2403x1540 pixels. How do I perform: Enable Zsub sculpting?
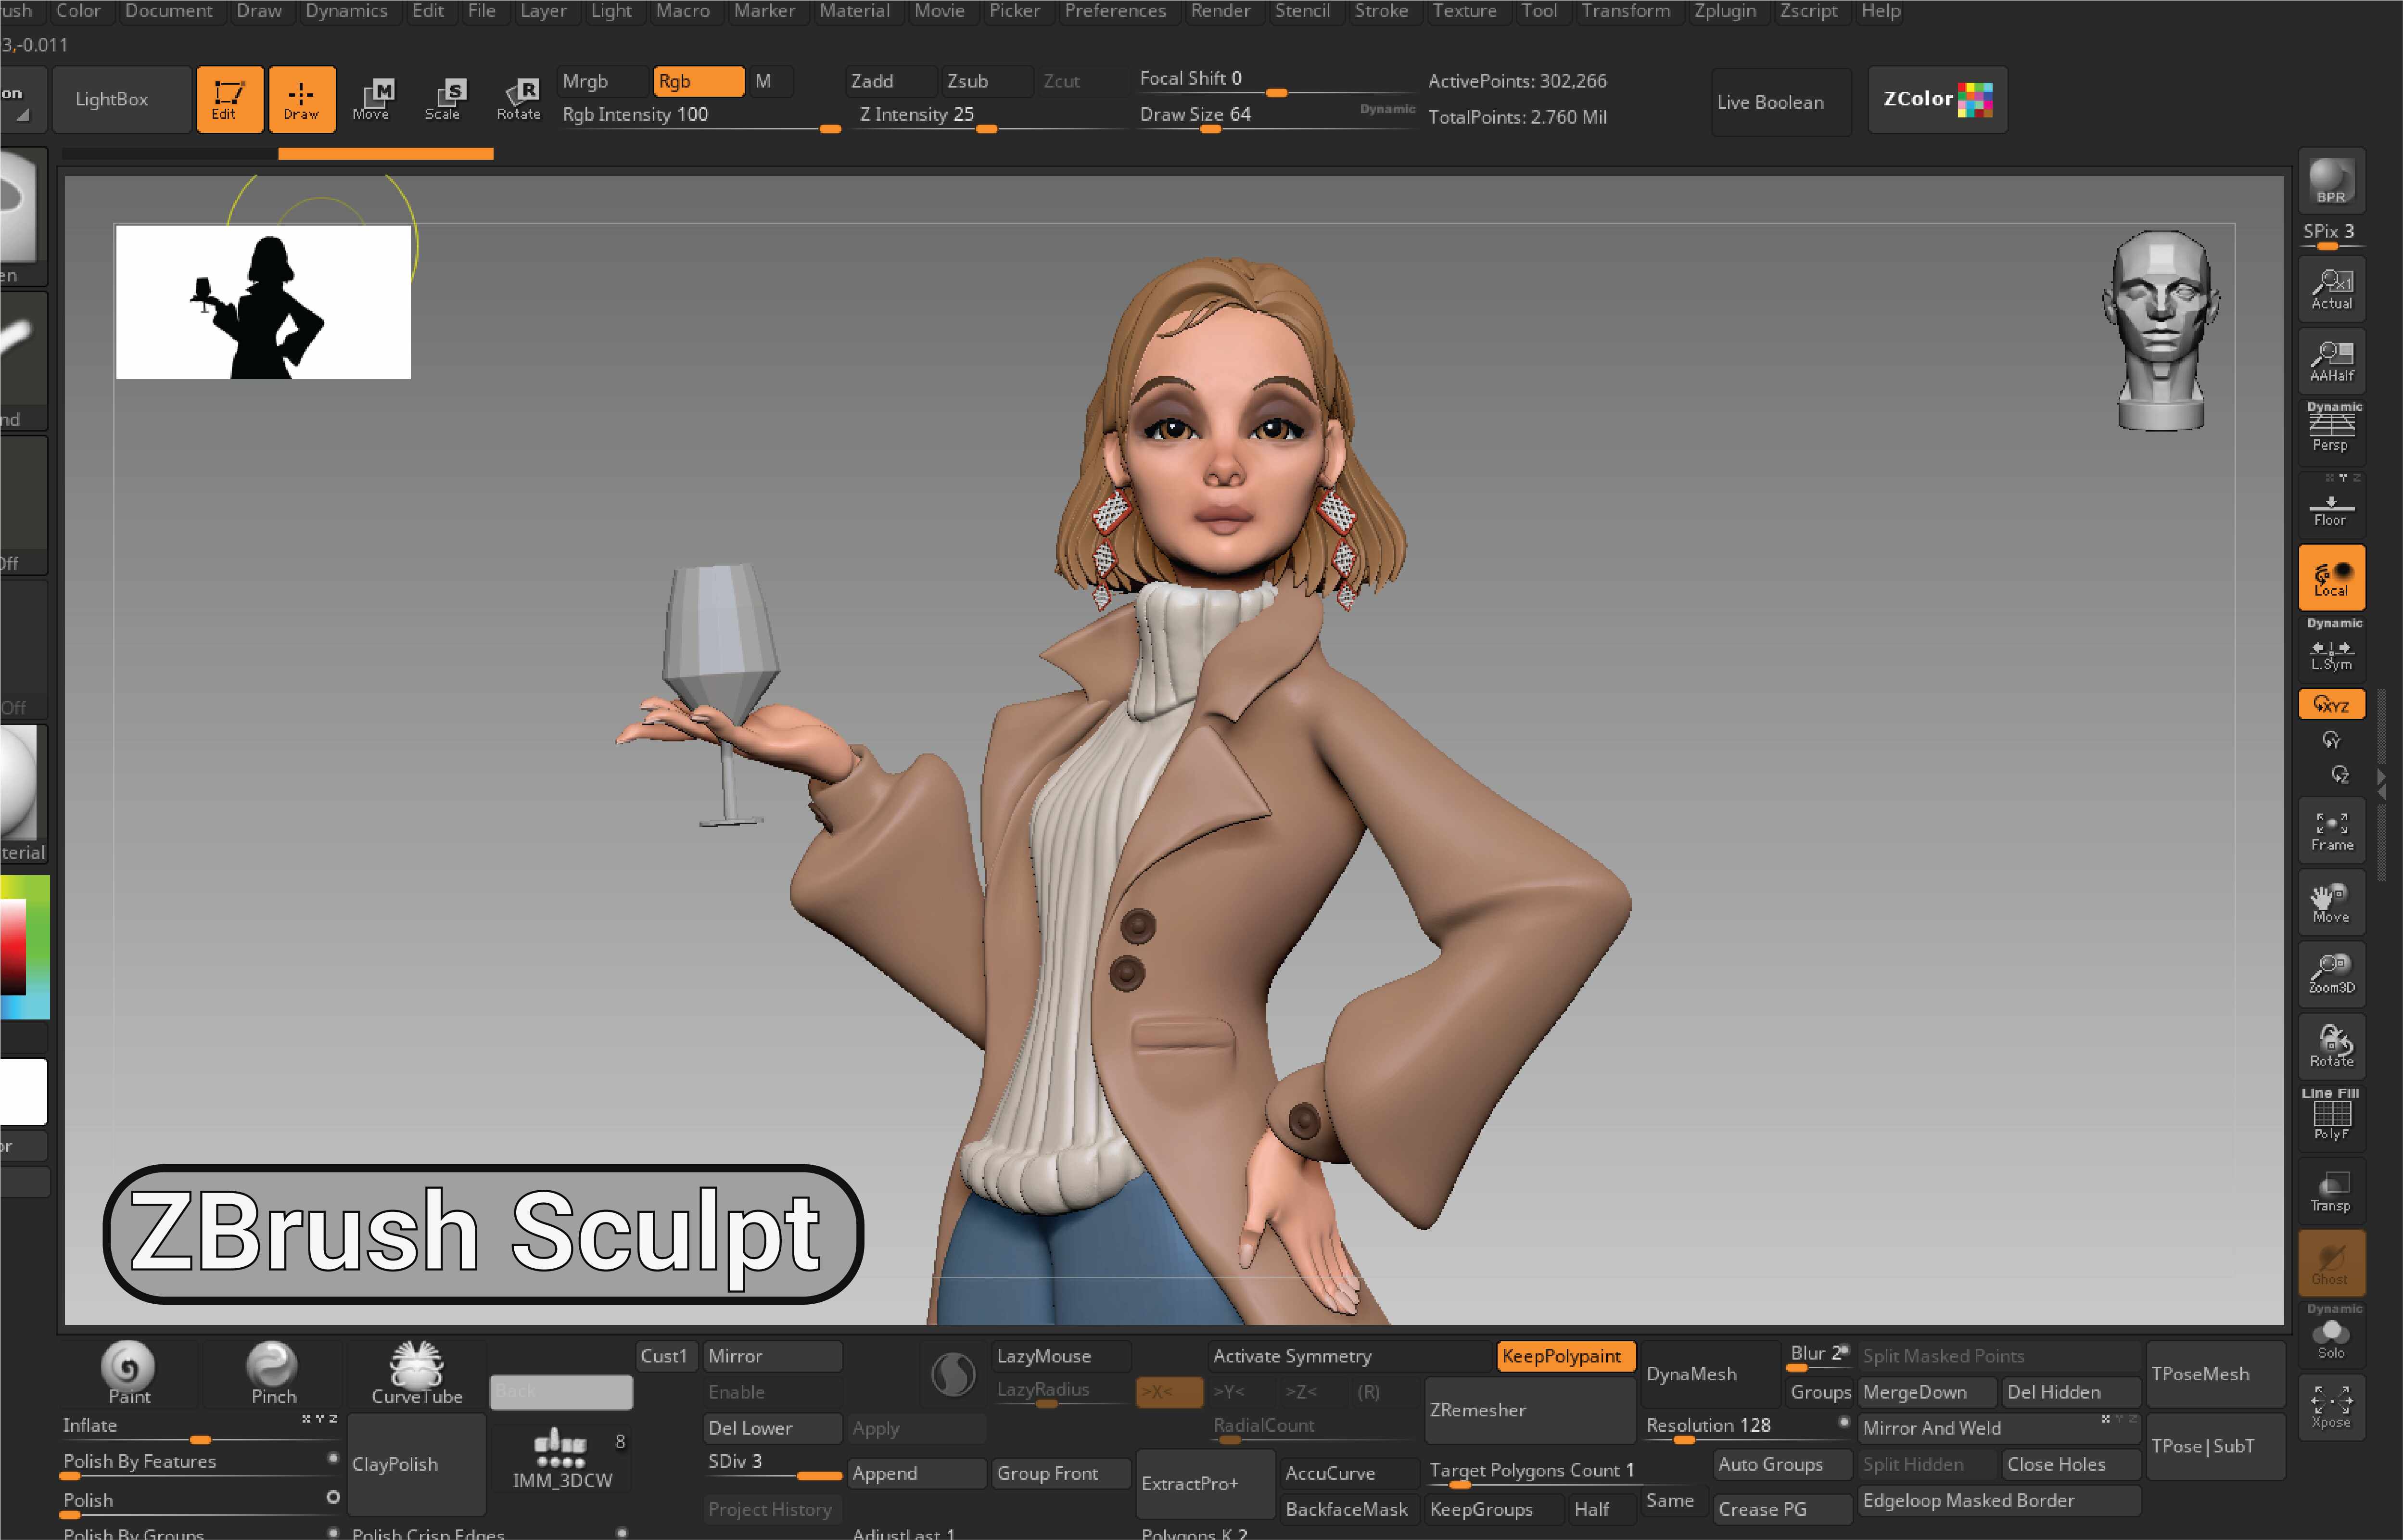[986, 81]
